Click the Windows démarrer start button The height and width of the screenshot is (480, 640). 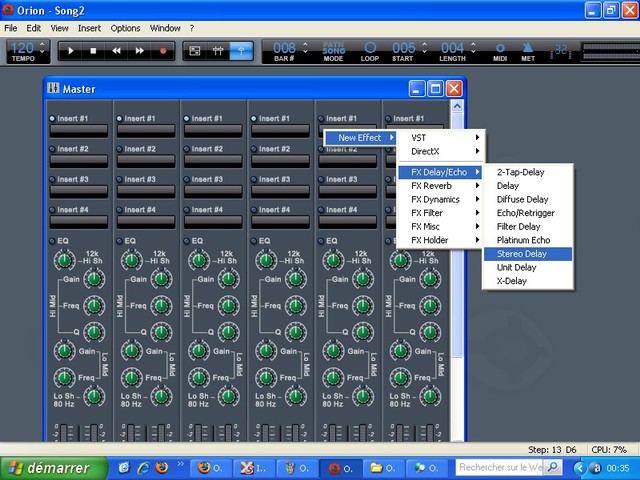[53, 468]
